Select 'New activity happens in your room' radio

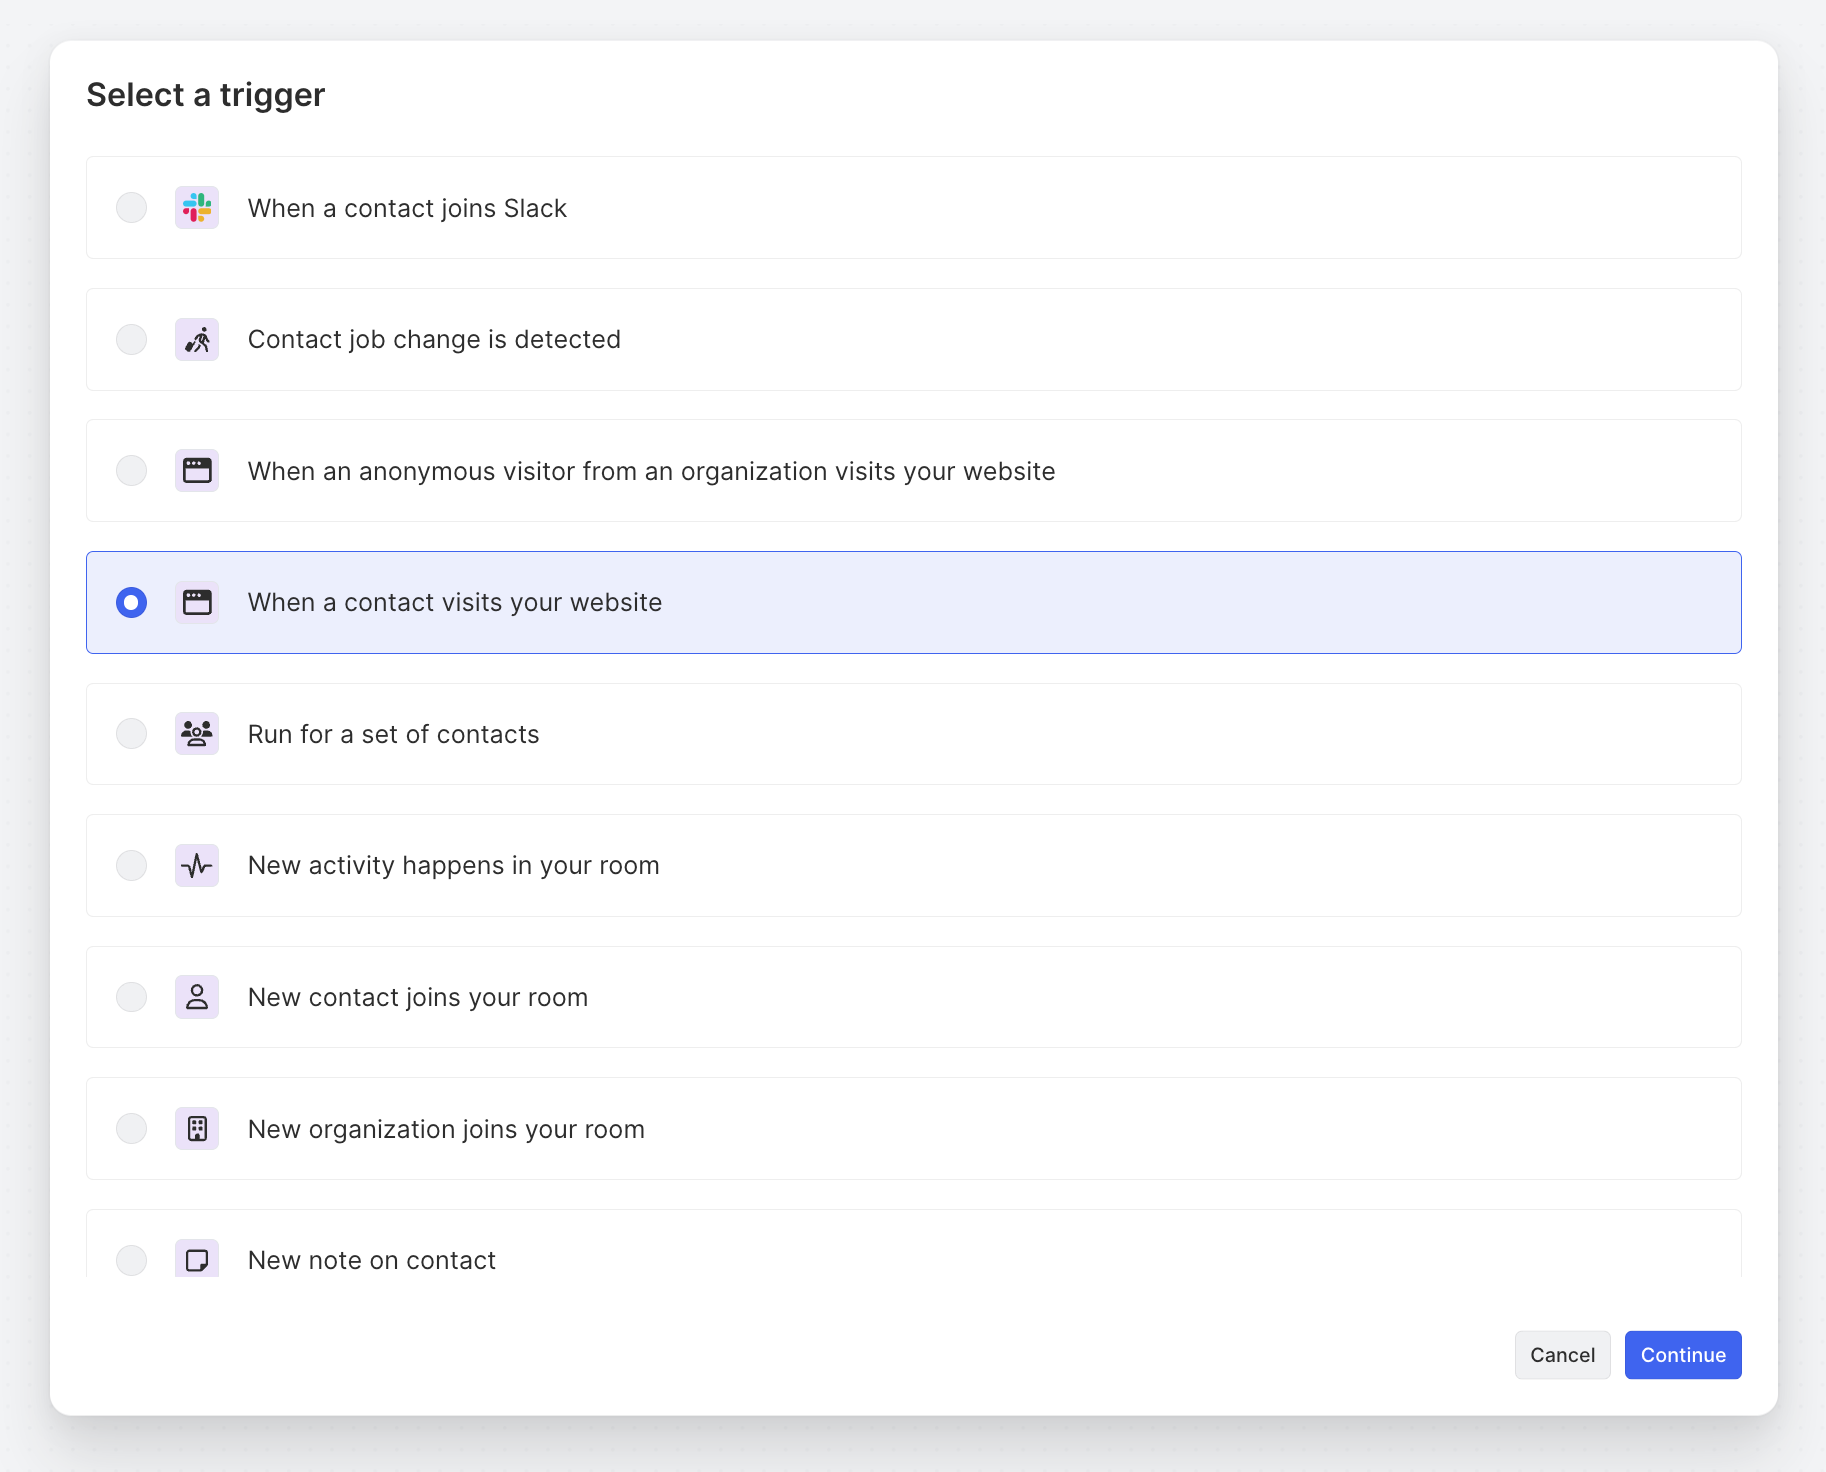pos(131,866)
